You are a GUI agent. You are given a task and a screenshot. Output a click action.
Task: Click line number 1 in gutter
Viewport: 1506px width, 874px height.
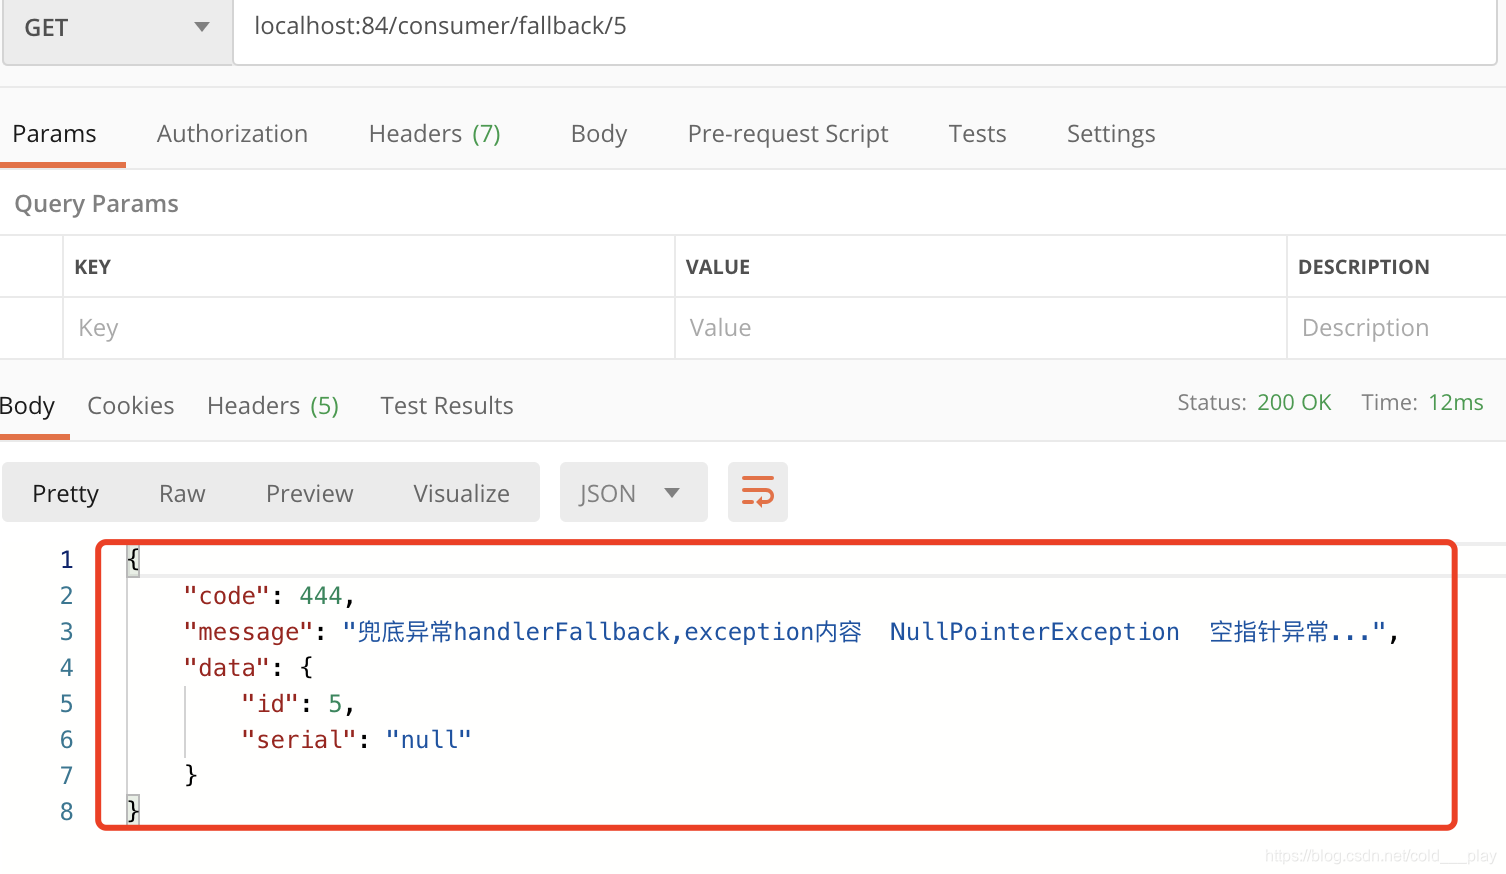(66, 560)
